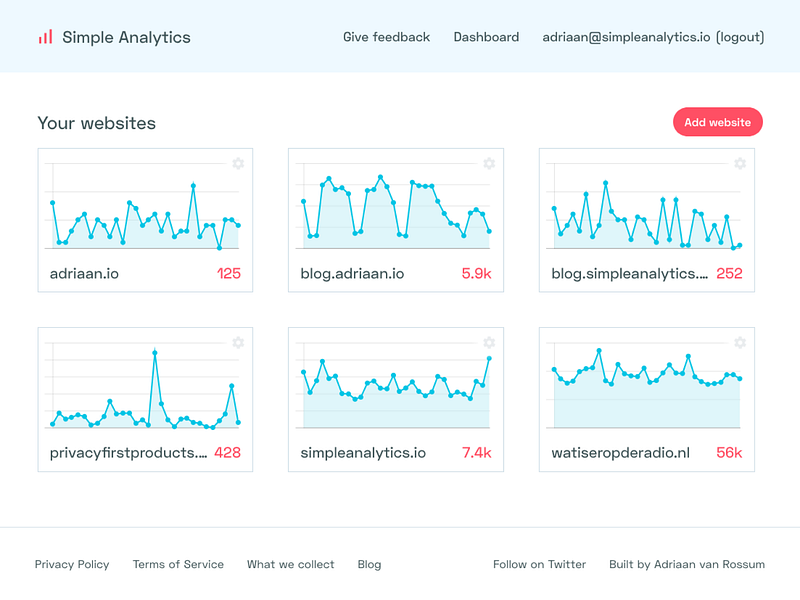
Task: Open the Blog footer link
Action: (x=369, y=564)
